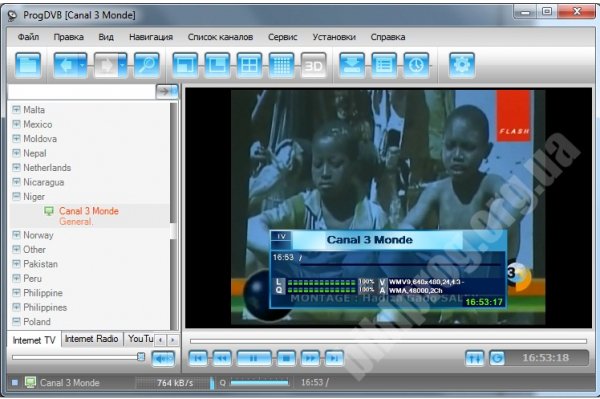Switch to the Internet Radio tab

pyautogui.click(x=92, y=339)
